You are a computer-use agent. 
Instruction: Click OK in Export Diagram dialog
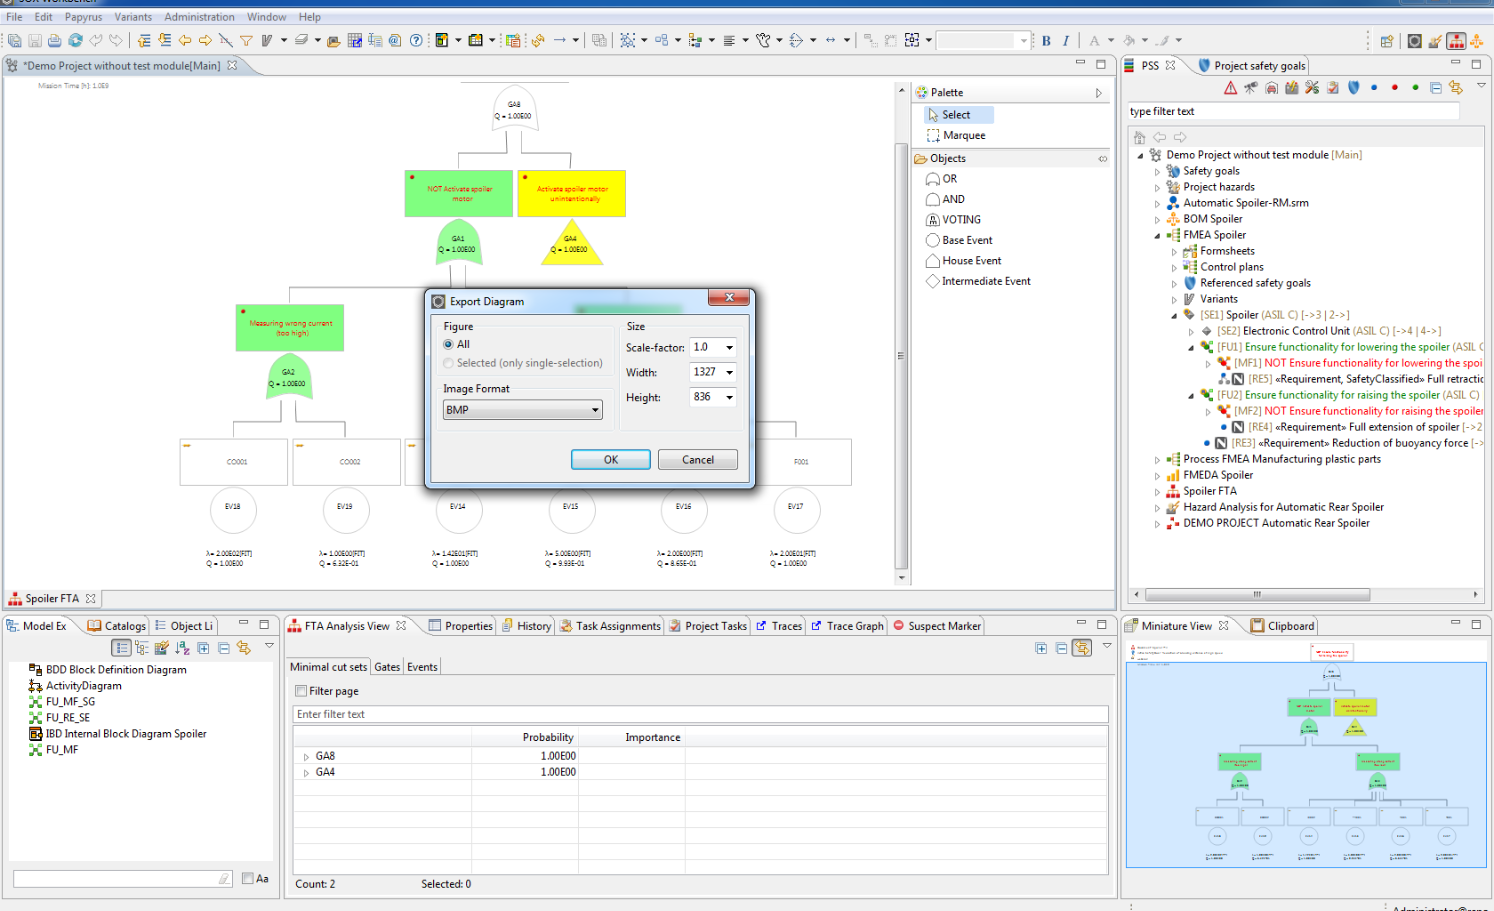click(610, 460)
